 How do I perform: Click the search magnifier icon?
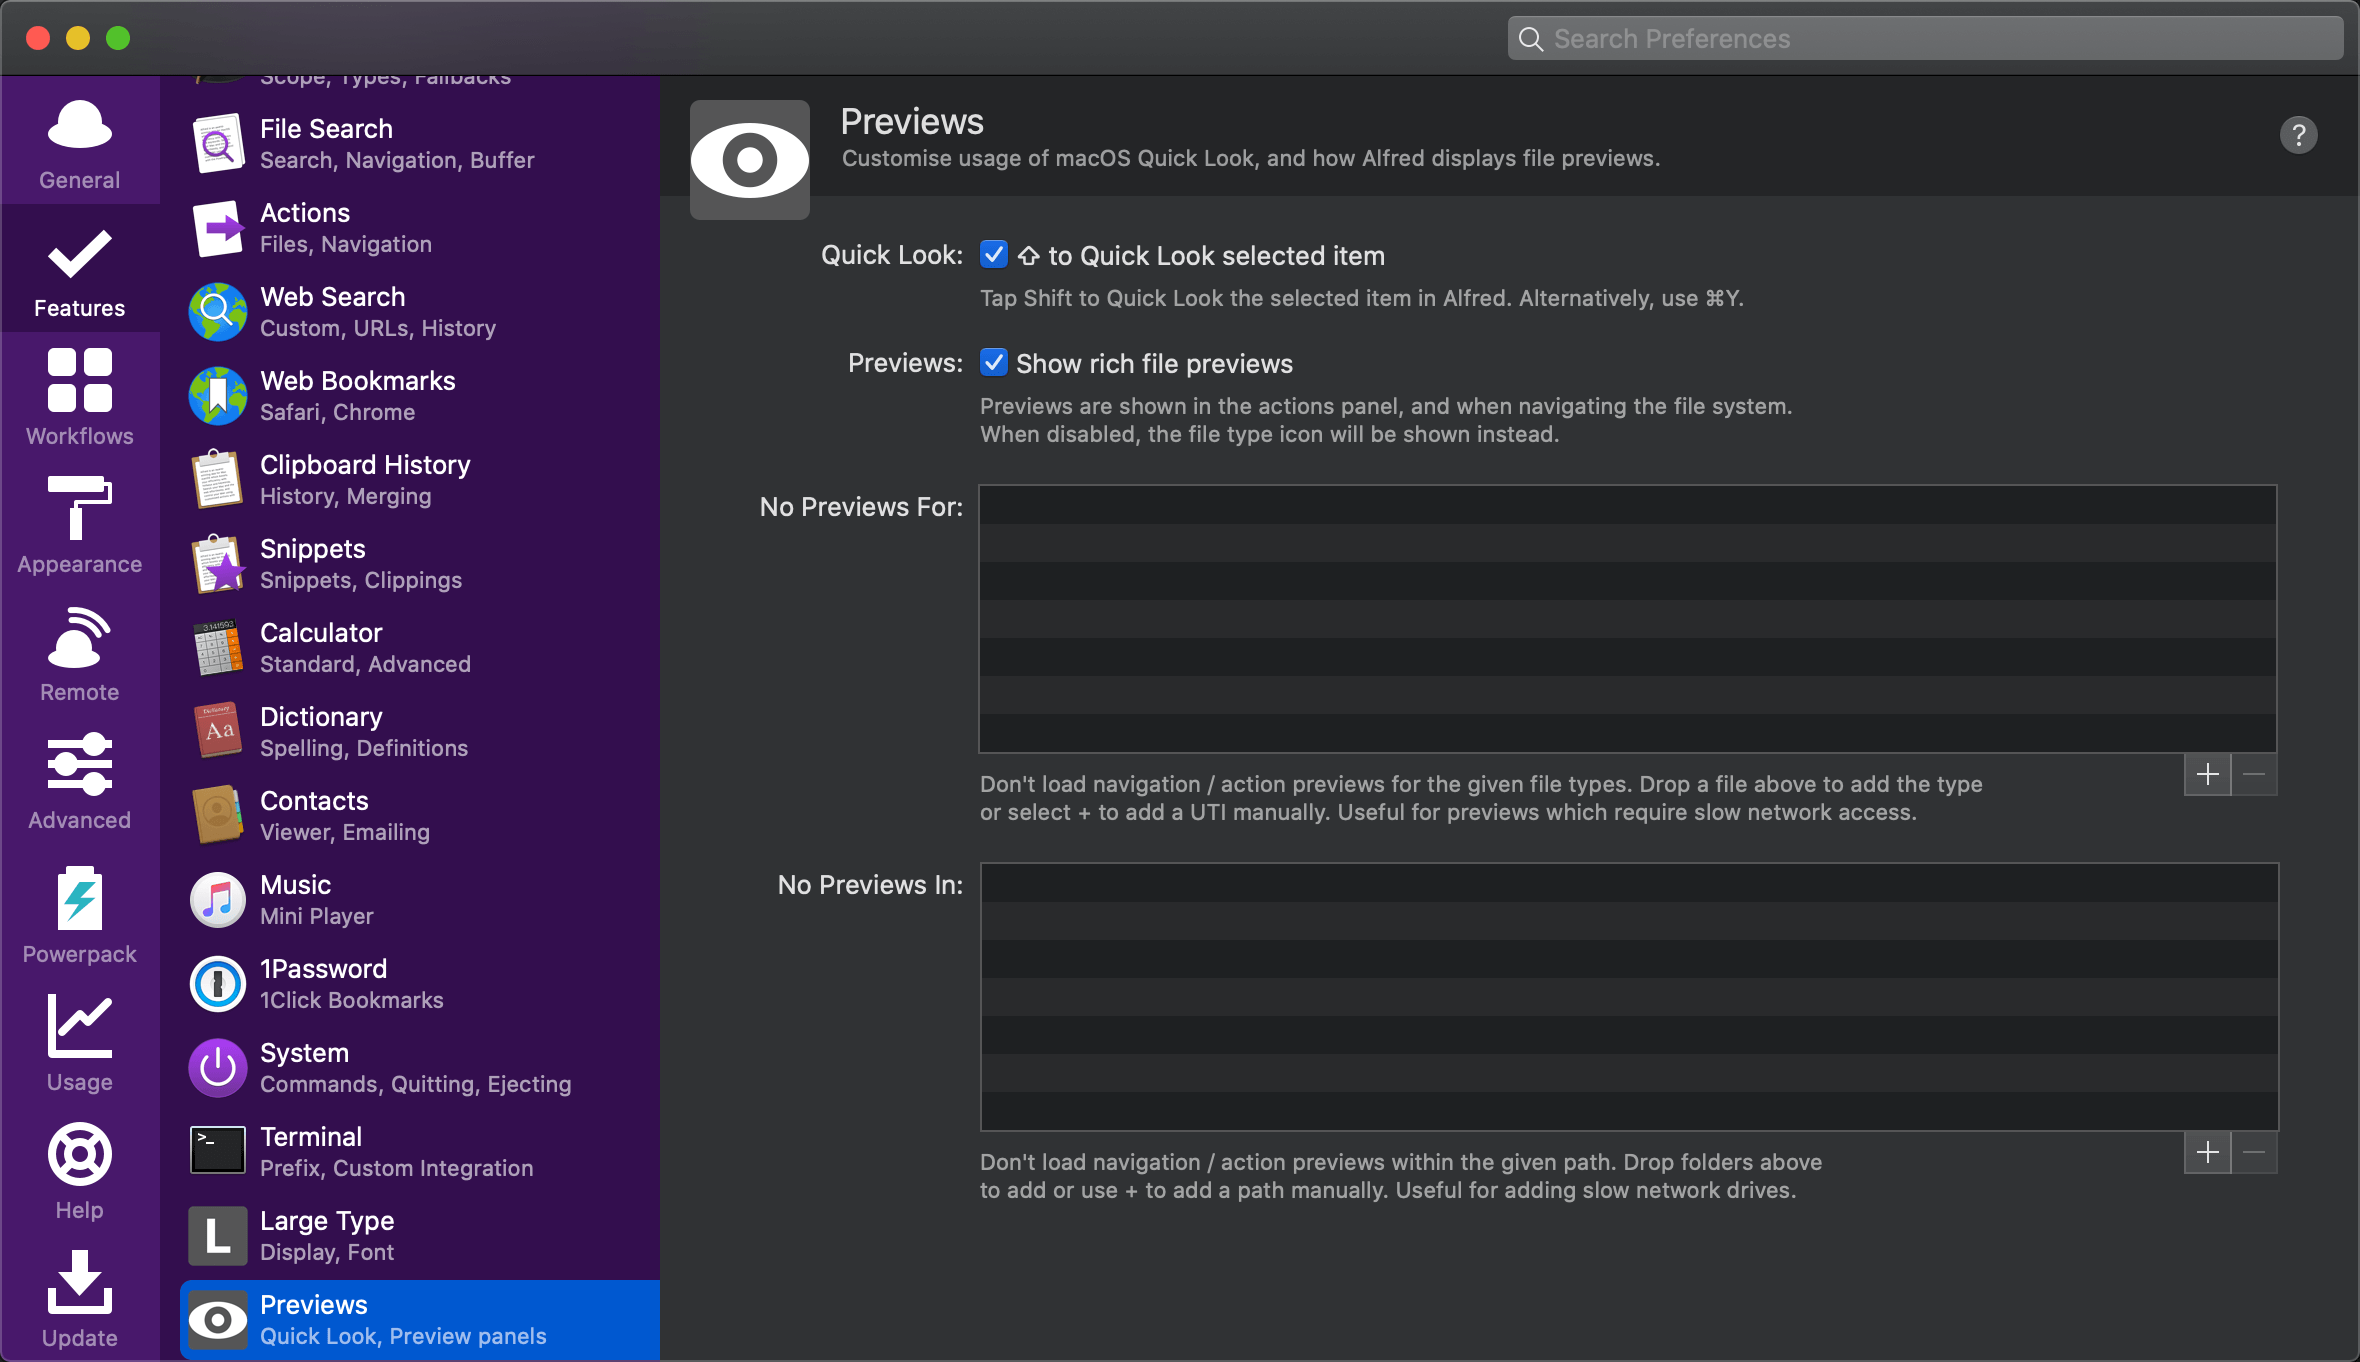tap(1531, 39)
